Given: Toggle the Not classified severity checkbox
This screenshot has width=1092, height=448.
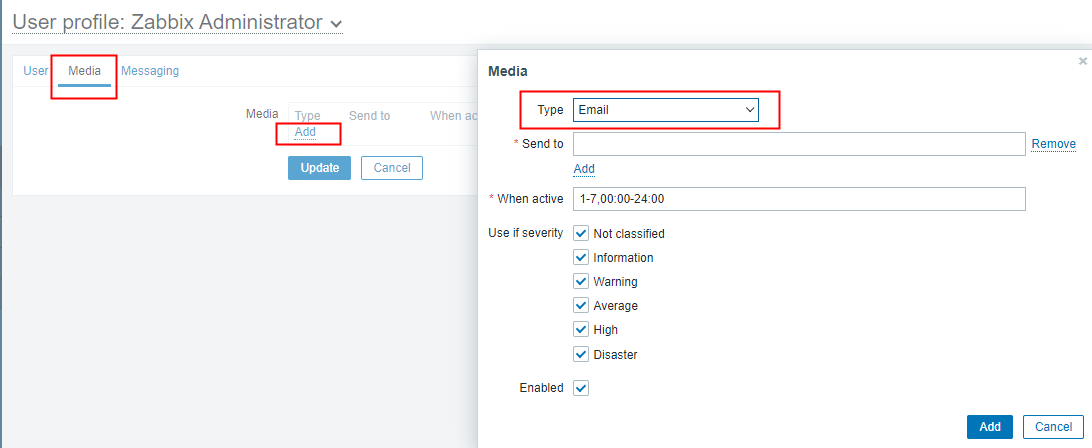Looking at the screenshot, I should tap(581, 233).
